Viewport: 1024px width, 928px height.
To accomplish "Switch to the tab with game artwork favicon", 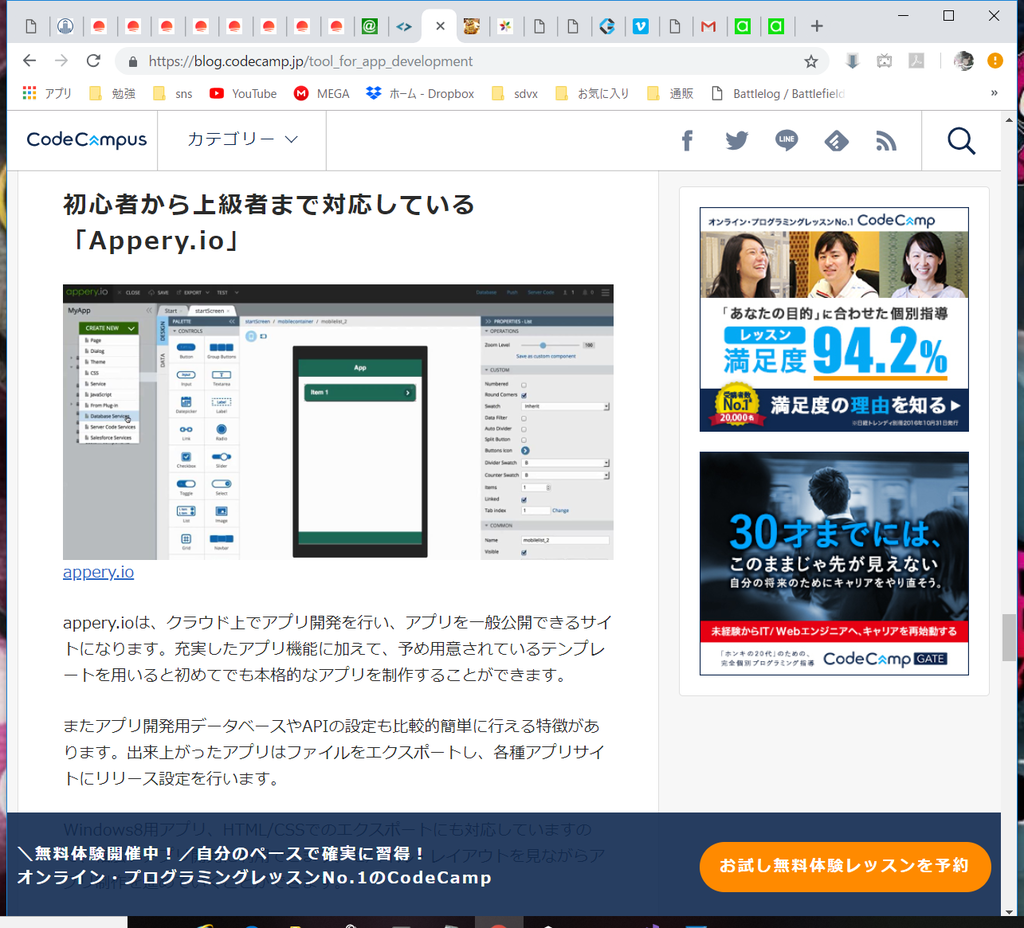I will (472, 26).
